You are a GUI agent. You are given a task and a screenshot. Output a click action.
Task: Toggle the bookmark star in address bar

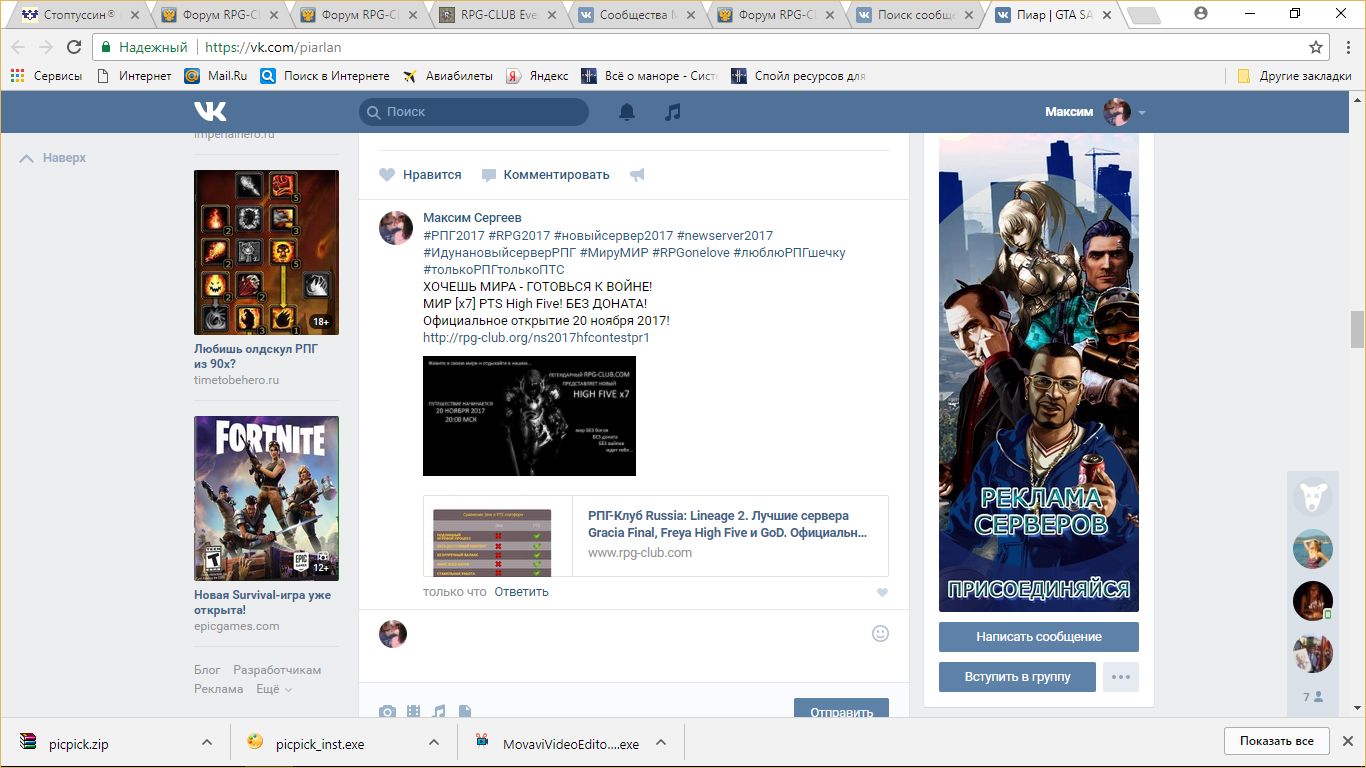point(1316,47)
